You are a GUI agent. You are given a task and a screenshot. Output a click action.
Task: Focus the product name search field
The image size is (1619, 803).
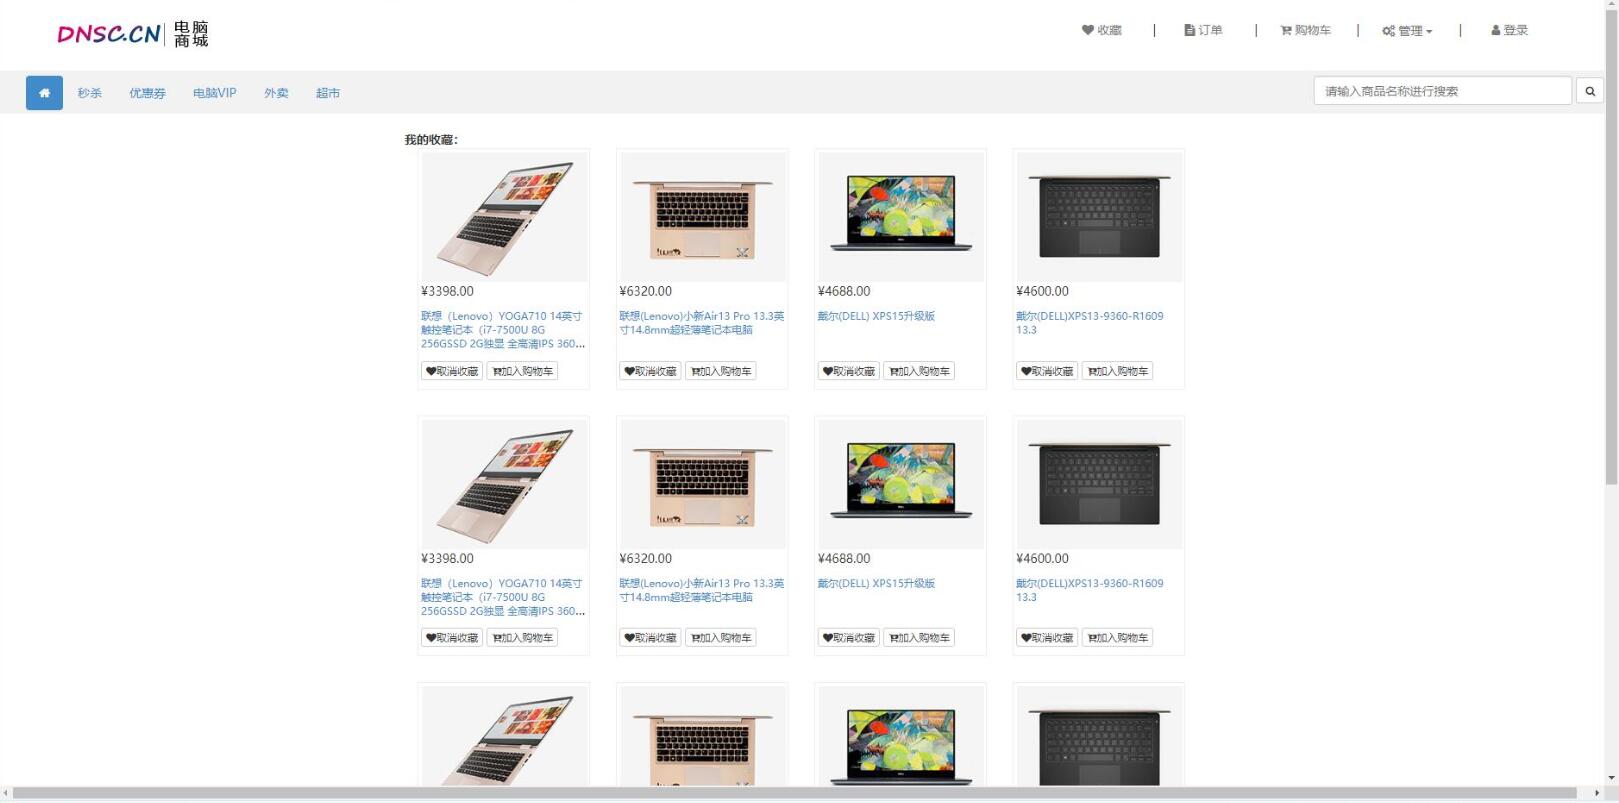tap(1442, 91)
